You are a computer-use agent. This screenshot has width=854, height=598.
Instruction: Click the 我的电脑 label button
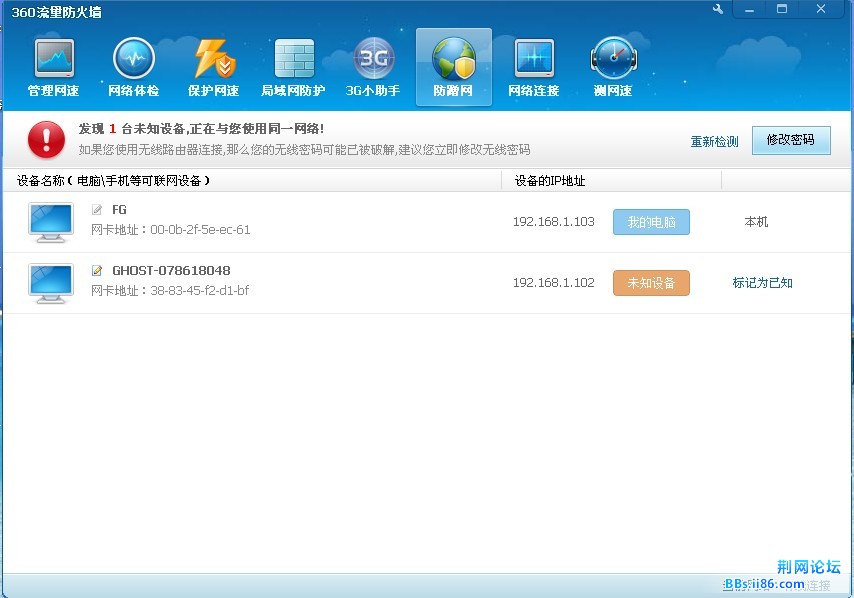point(651,222)
